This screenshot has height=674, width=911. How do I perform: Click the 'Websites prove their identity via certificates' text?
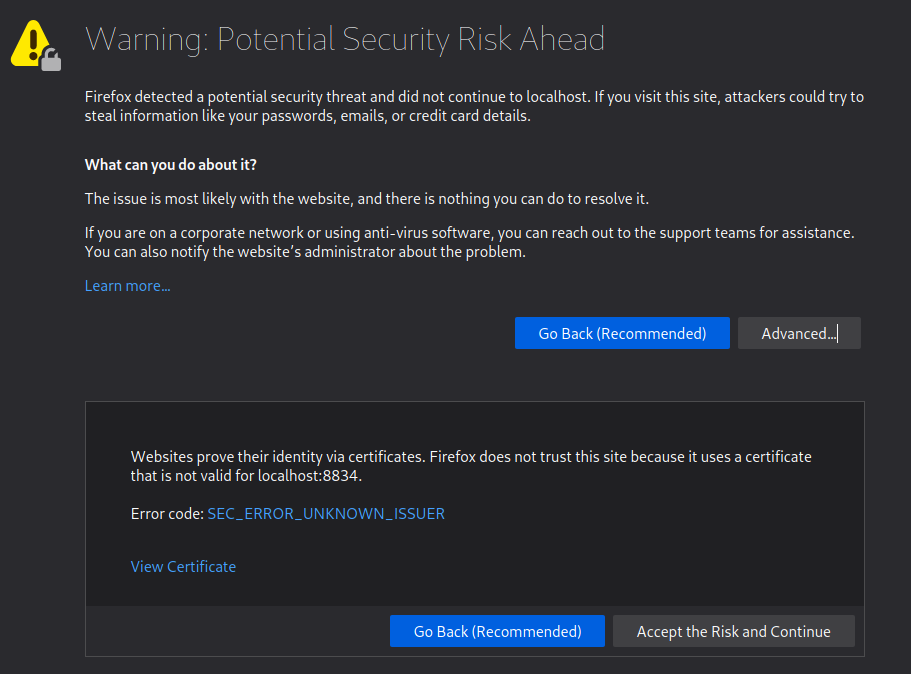pos(278,457)
